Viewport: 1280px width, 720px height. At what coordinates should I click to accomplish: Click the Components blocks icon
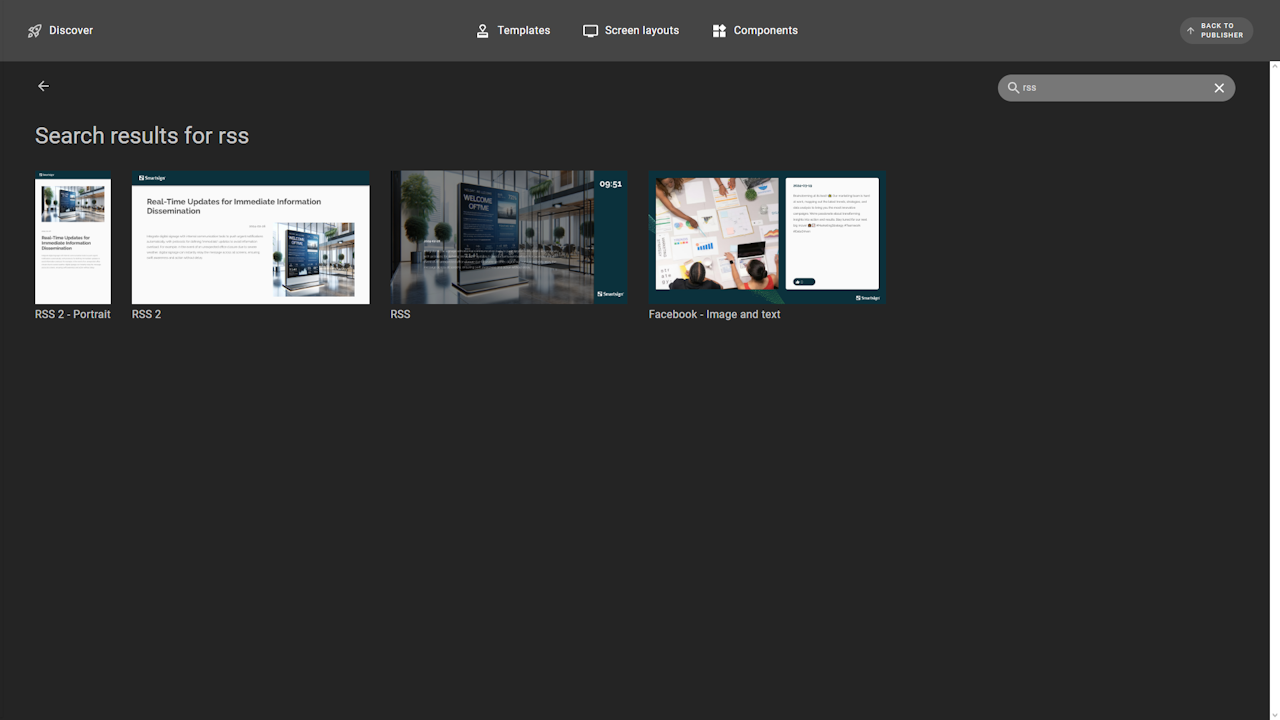(719, 31)
